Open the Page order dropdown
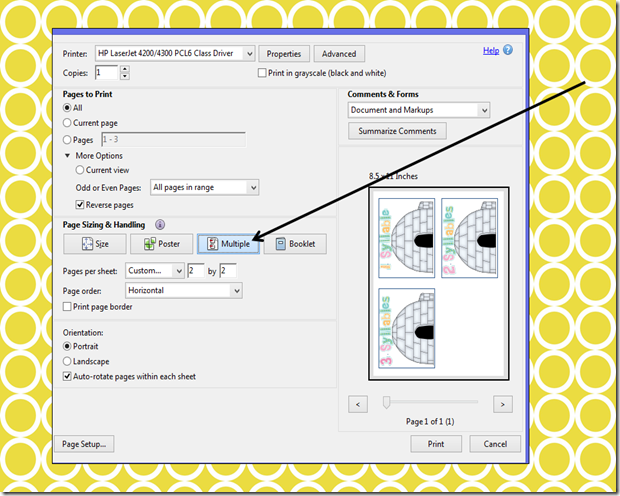The width and height of the screenshot is (620, 496). click(183, 290)
